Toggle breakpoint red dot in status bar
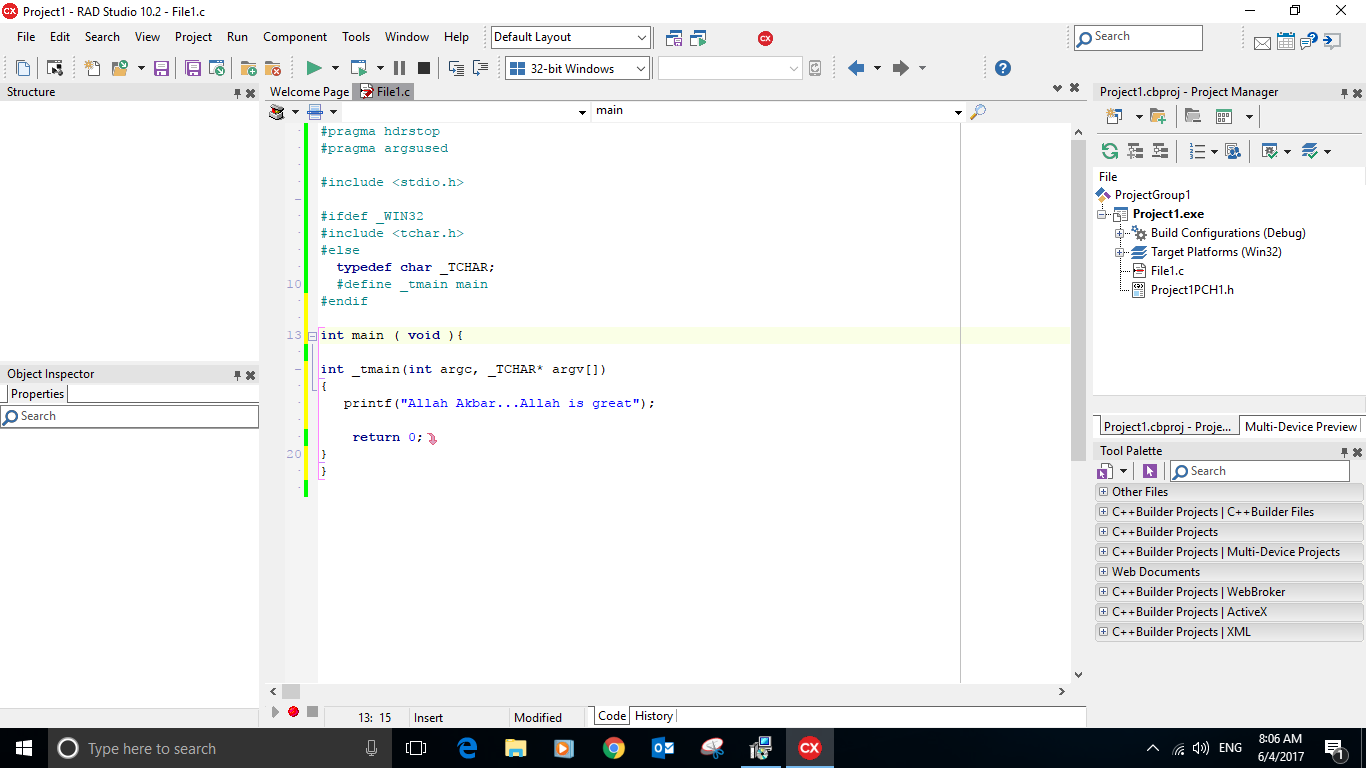The image size is (1366, 768). (x=293, y=712)
